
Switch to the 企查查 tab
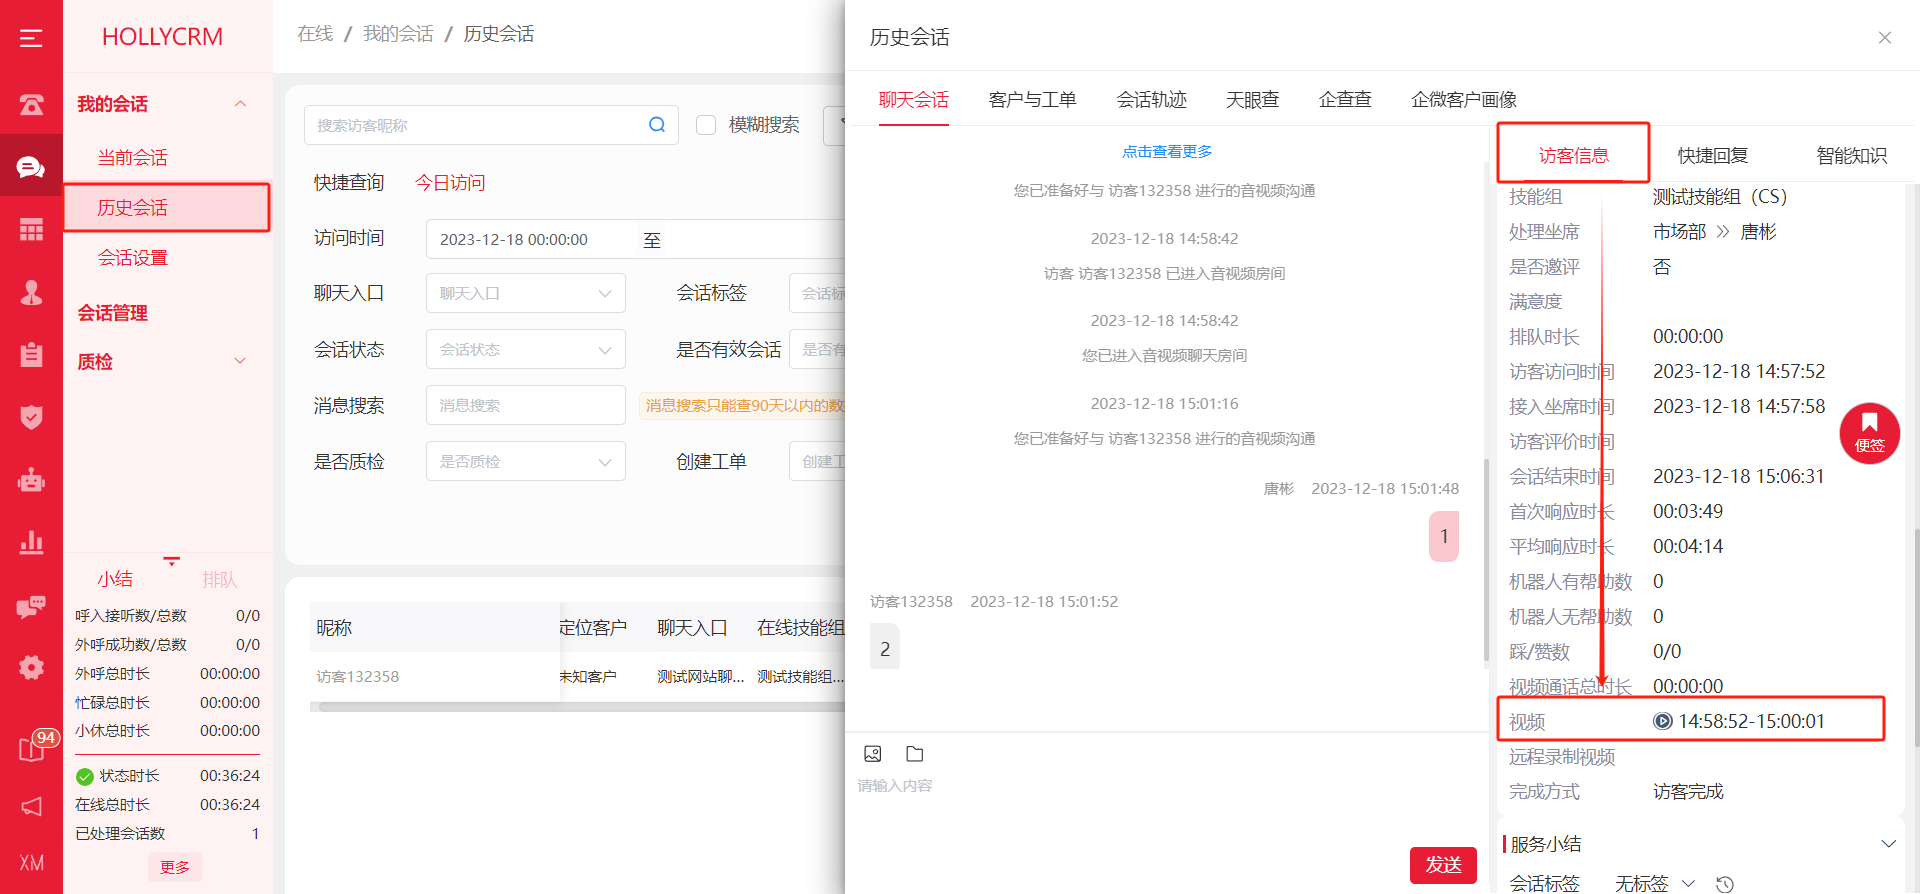[x=1345, y=100]
